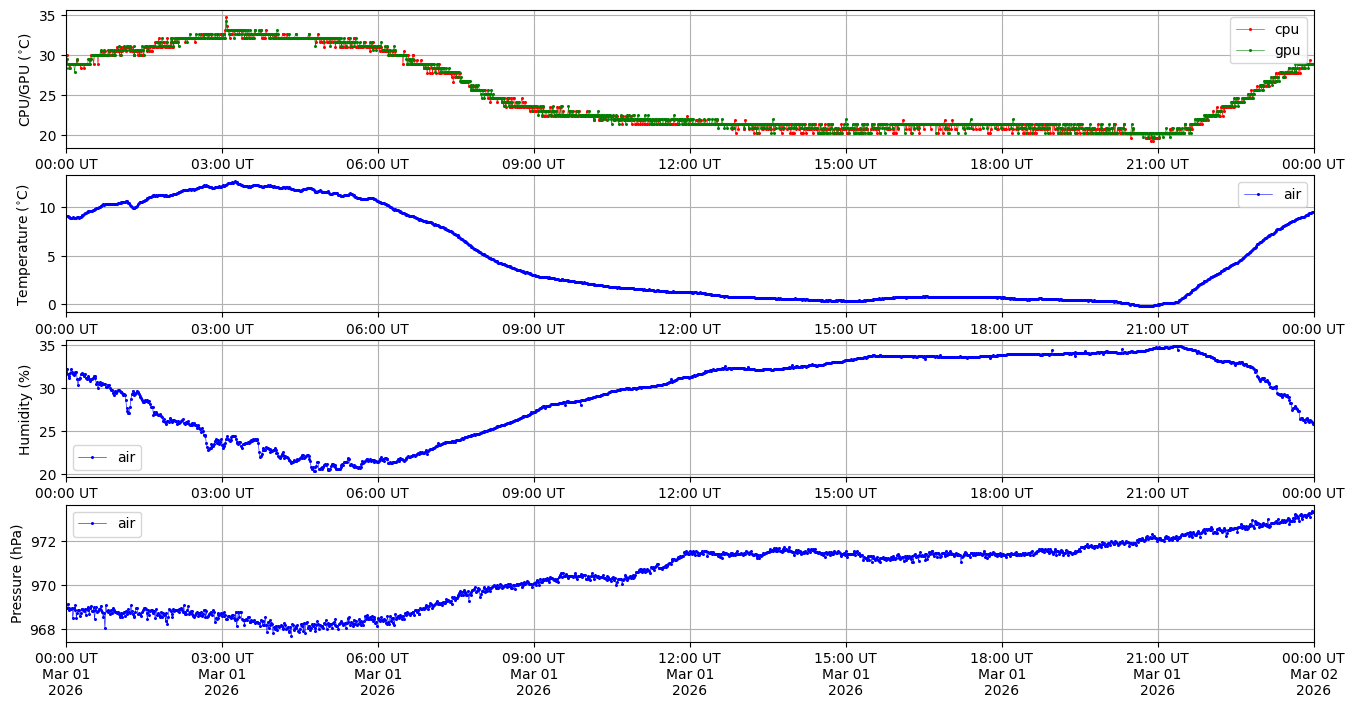Click 03:00 UT tick below the Temperature chart
Viewport: 1354px width, 708px height.
221,329
